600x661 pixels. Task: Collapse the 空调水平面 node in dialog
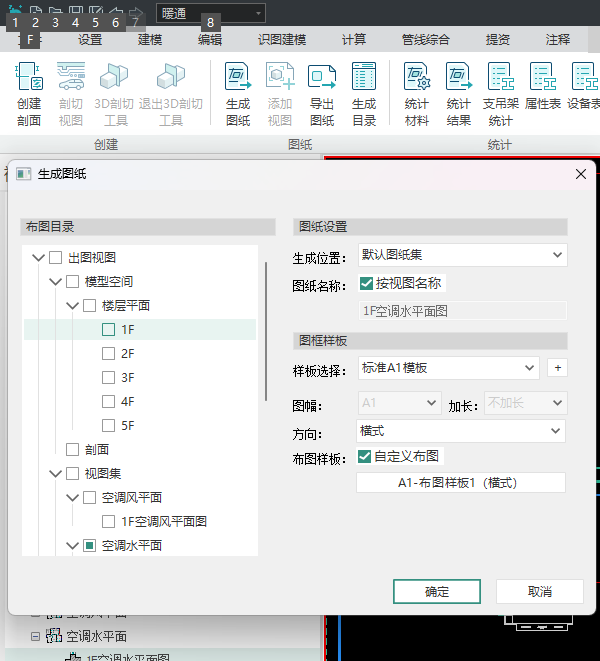tap(73, 545)
